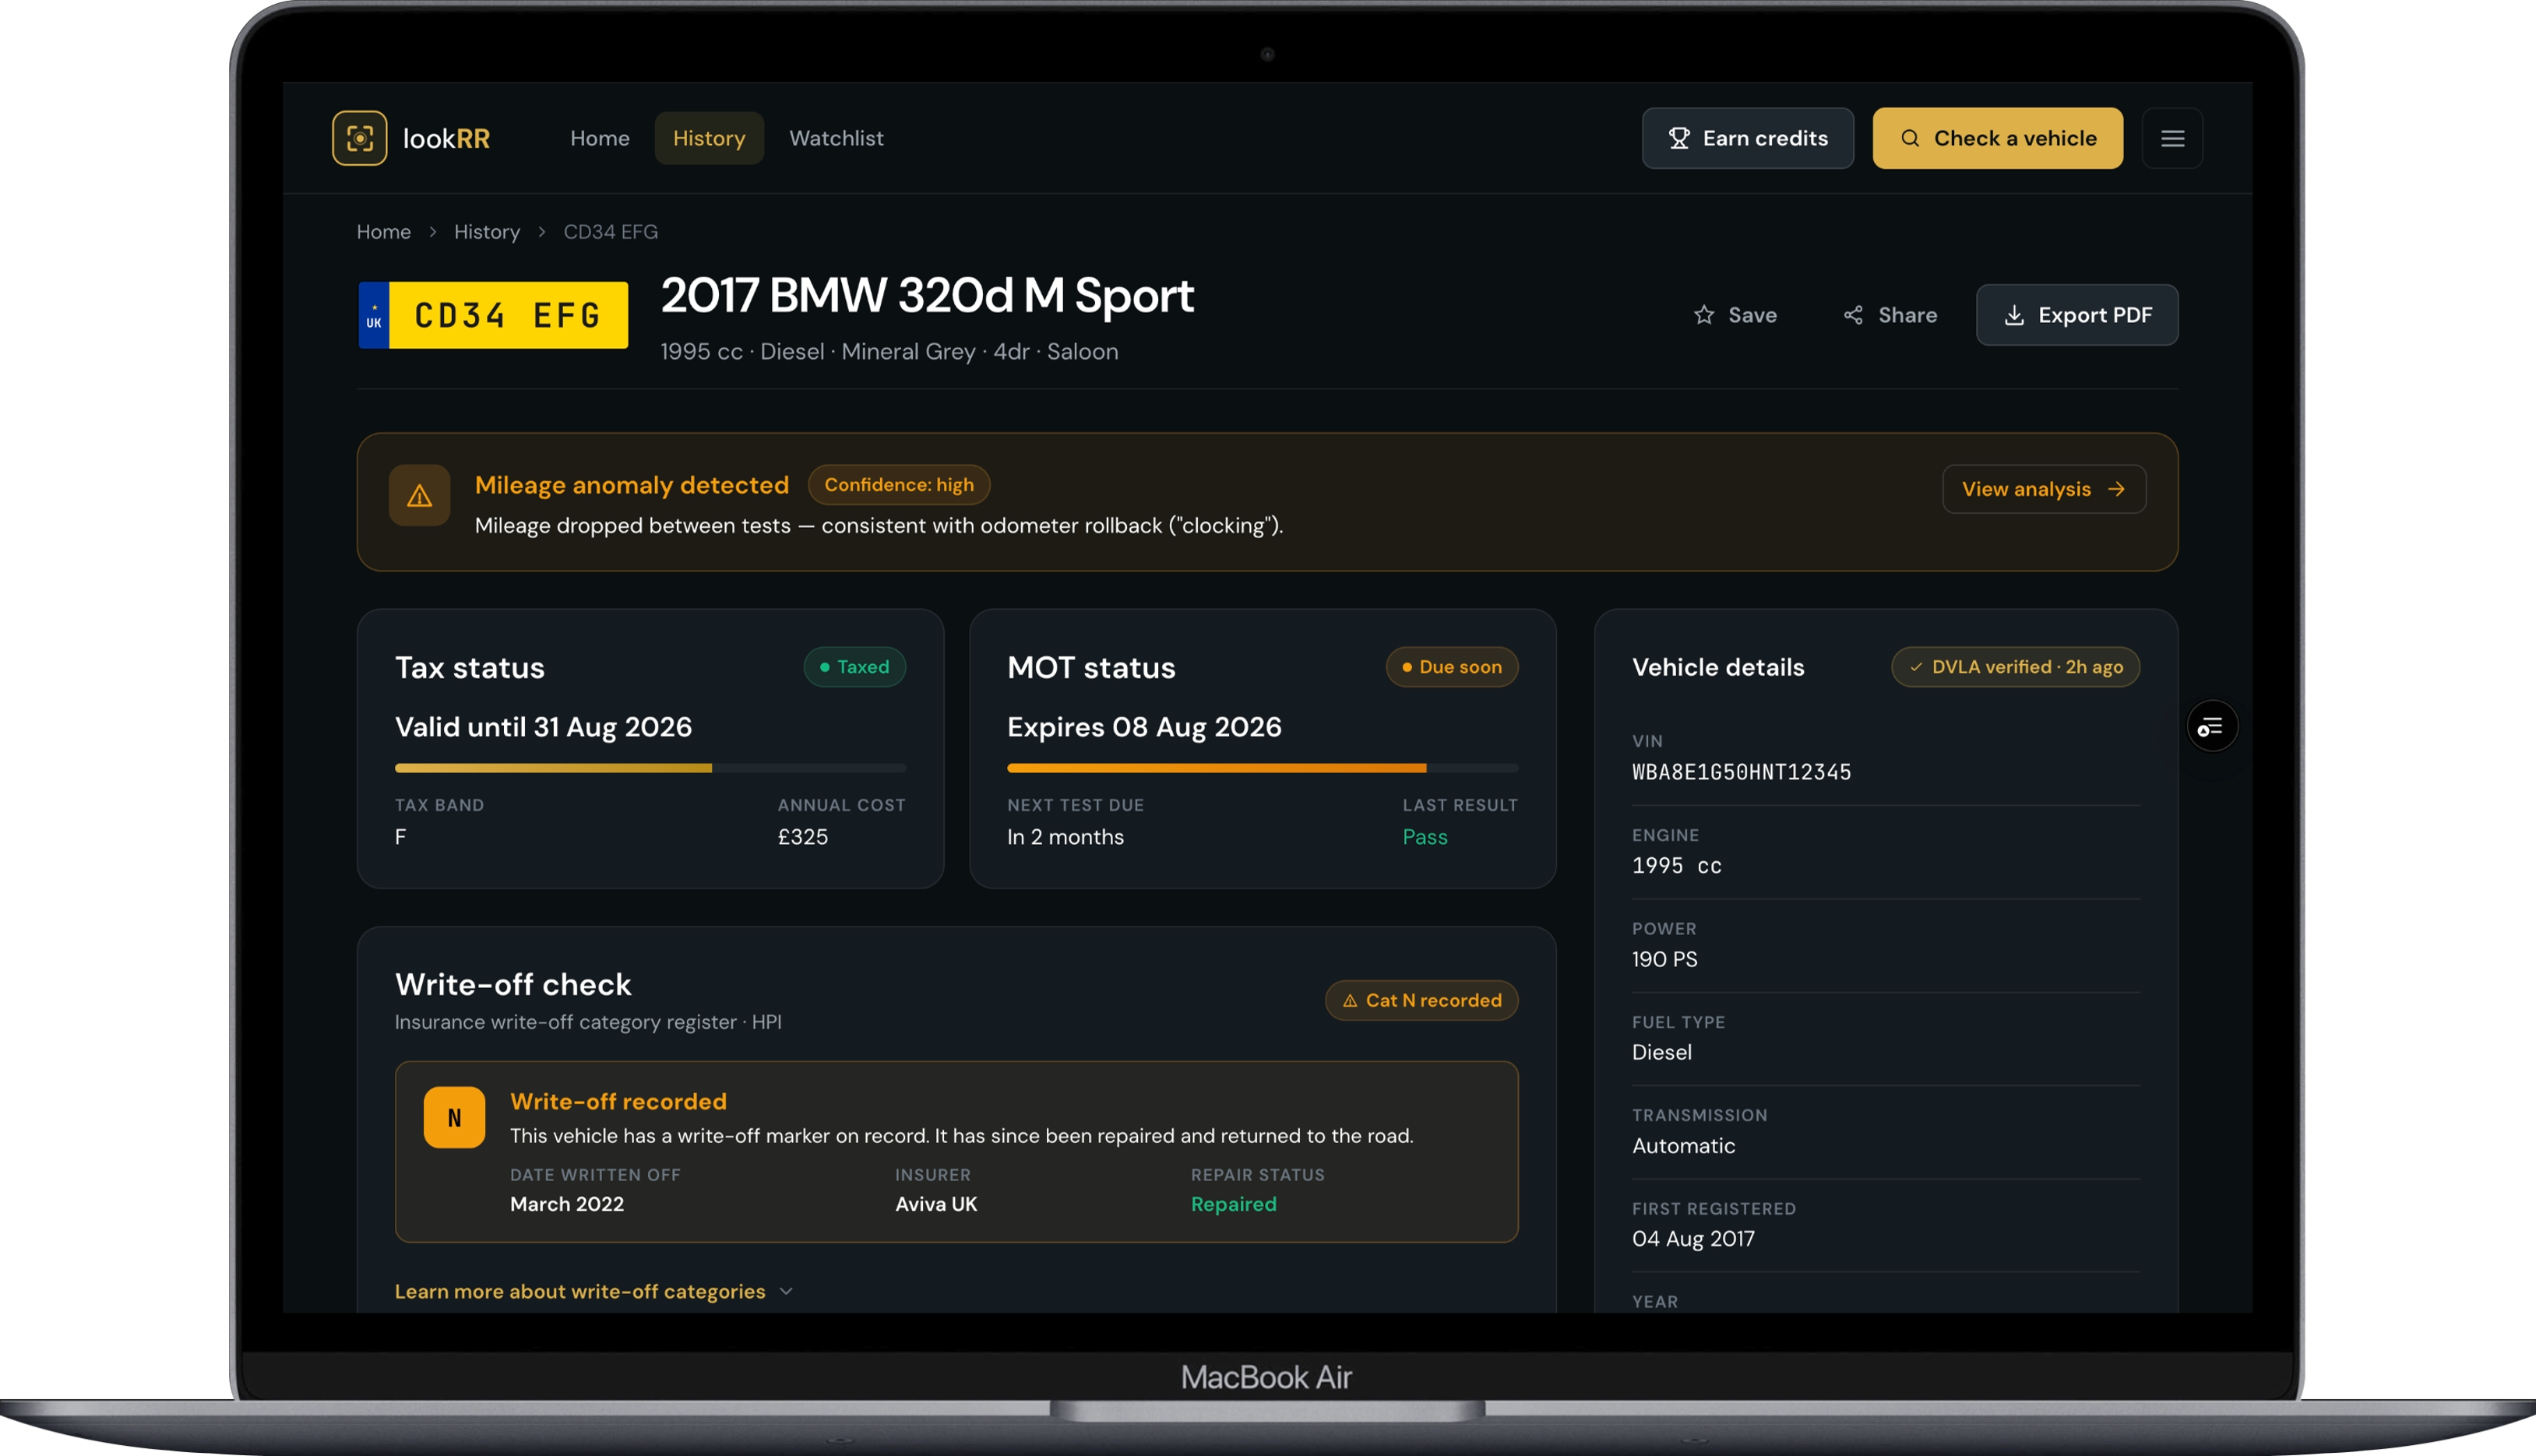The image size is (2536, 1456).
Task: Click the search magnifier icon
Action: pyautogui.click(x=1909, y=138)
